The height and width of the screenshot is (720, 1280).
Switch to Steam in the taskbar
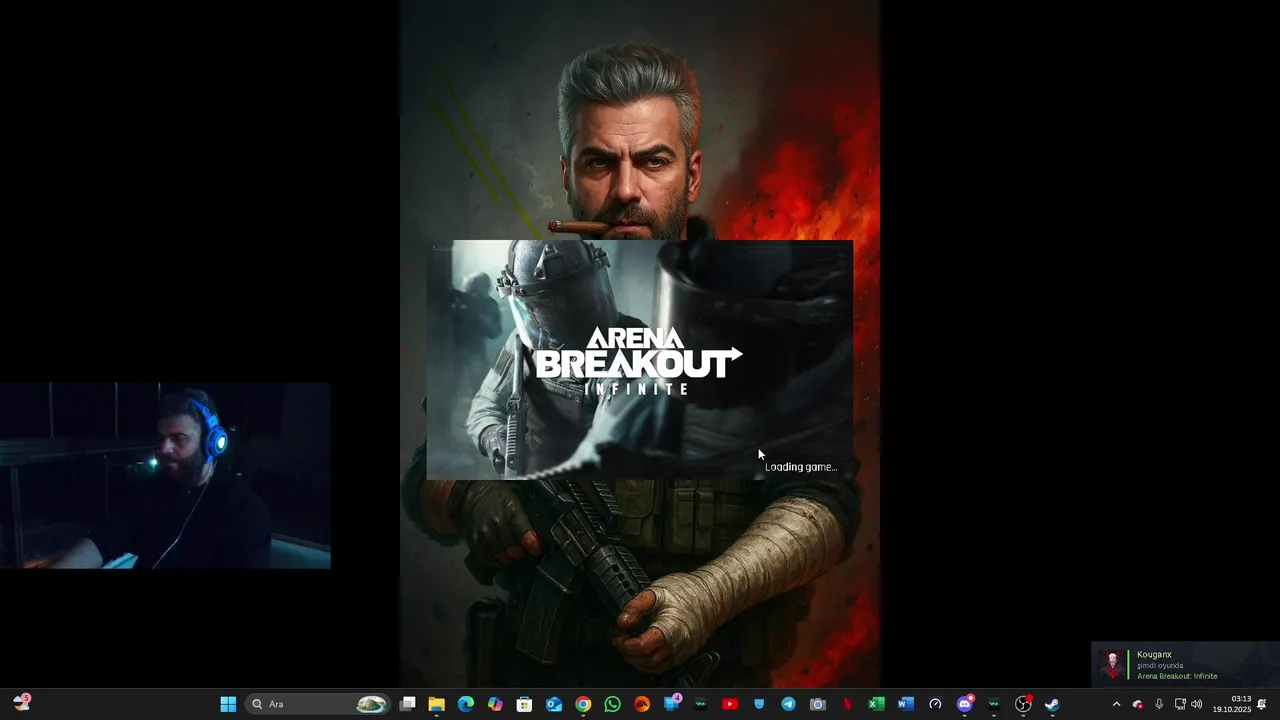[1052, 704]
